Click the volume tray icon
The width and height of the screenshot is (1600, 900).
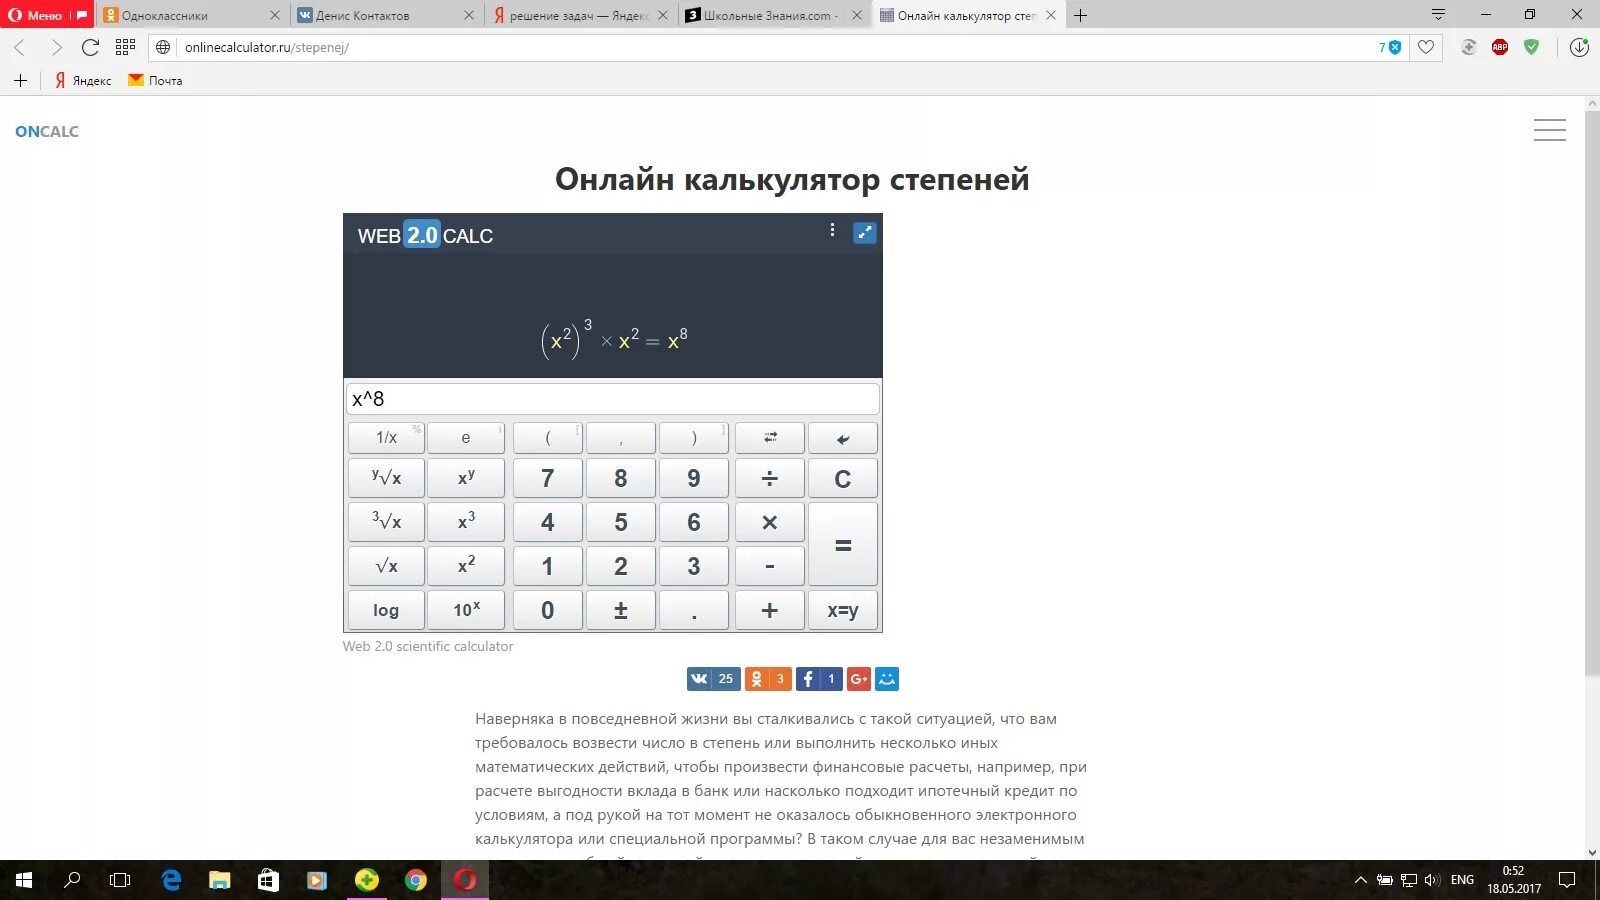pyautogui.click(x=1431, y=880)
